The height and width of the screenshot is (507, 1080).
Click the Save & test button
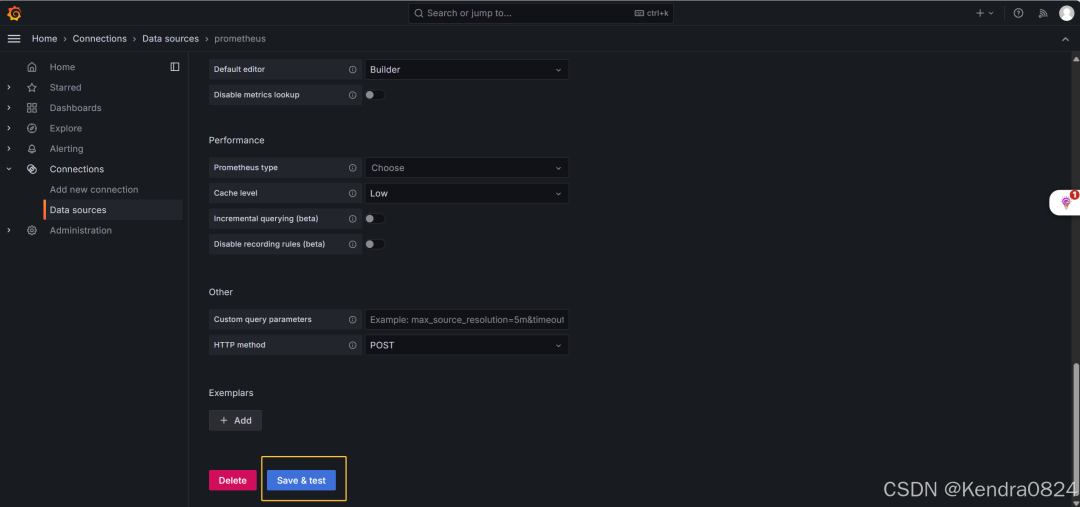(x=301, y=480)
